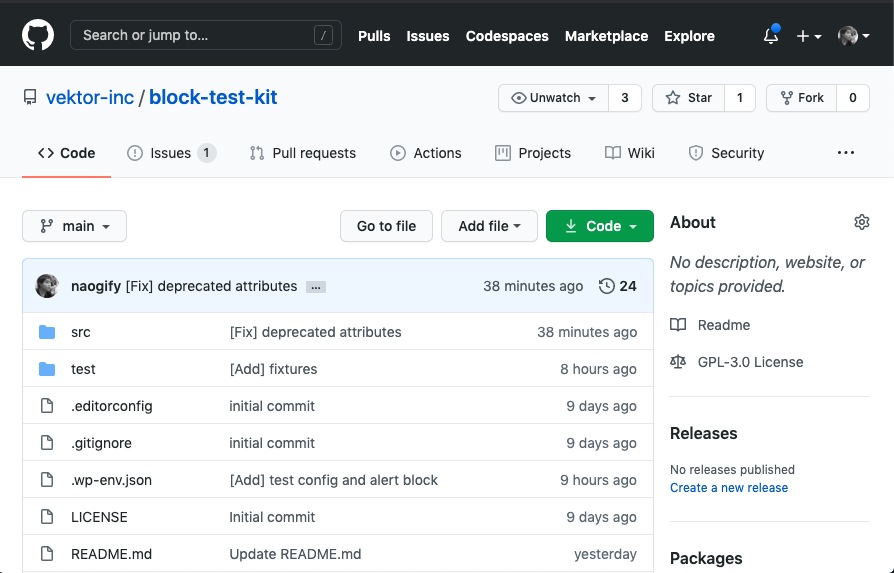
Task: Click the file icon beside .gitignore
Action: coord(47,443)
